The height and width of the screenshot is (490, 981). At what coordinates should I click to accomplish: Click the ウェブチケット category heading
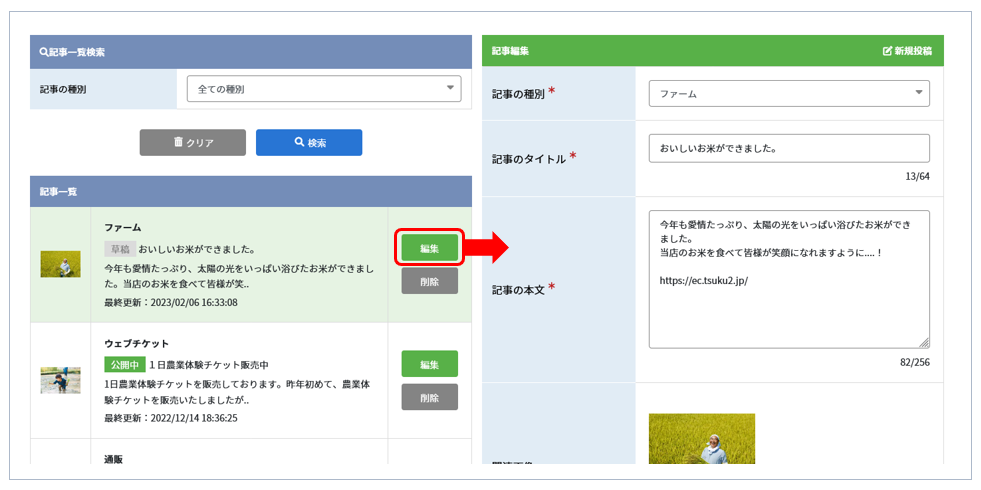click(x=136, y=344)
